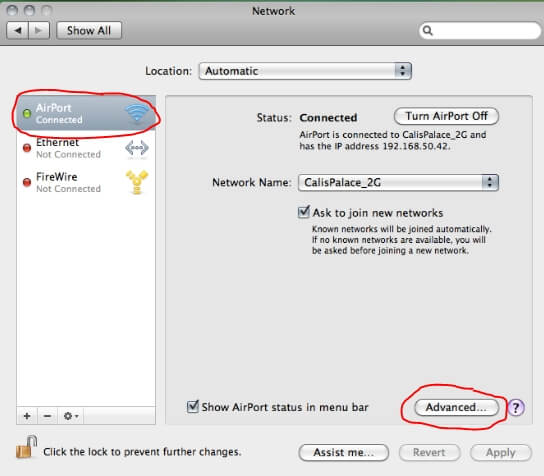Select AirPort Connected in service list
The height and width of the screenshot is (476, 544).
click(86, 113)
